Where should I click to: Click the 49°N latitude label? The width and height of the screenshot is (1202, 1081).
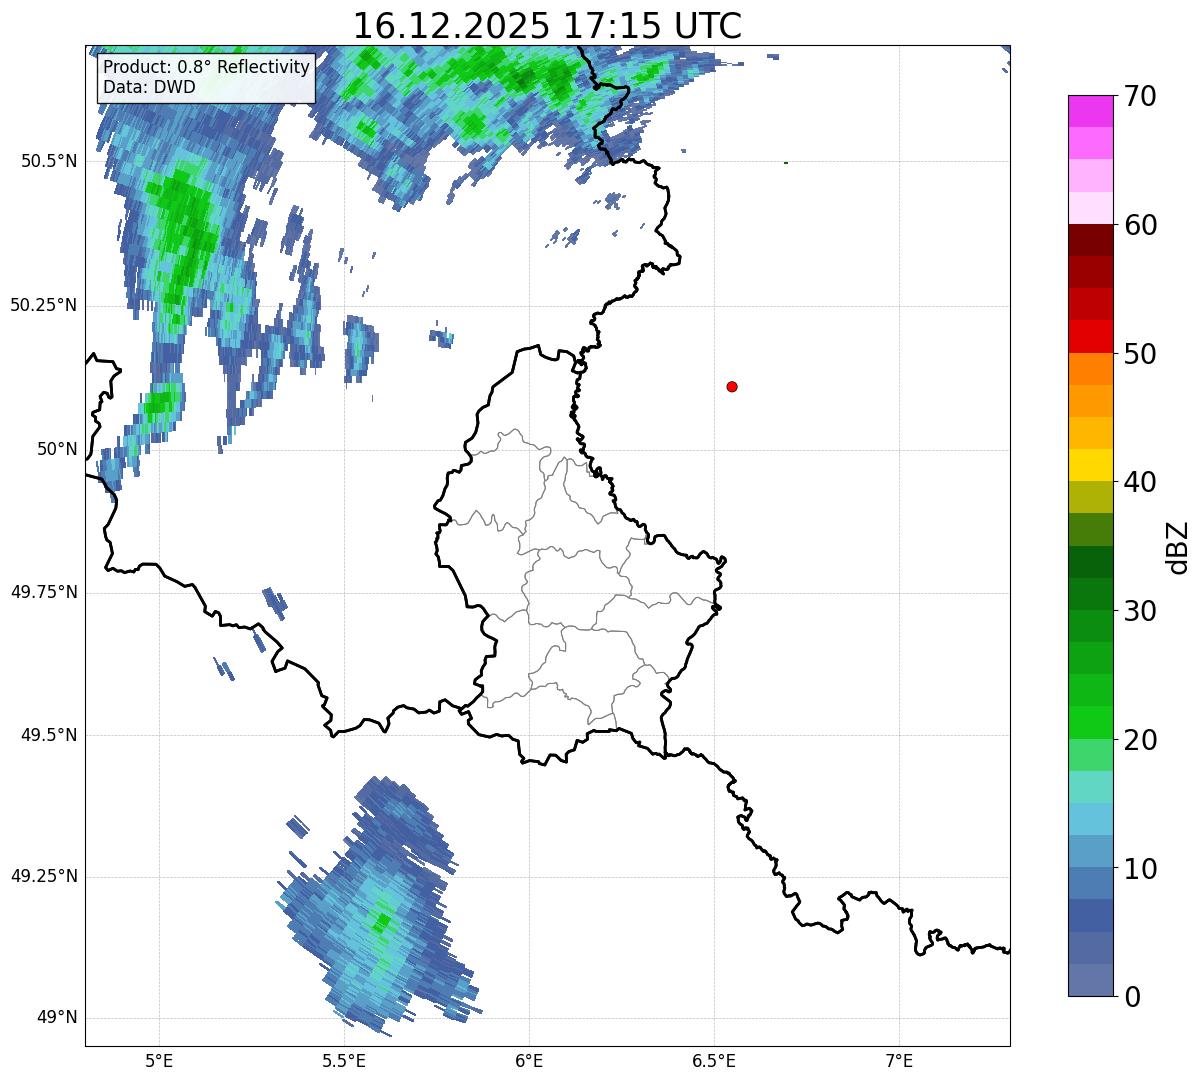click(x=57, y=1017)
